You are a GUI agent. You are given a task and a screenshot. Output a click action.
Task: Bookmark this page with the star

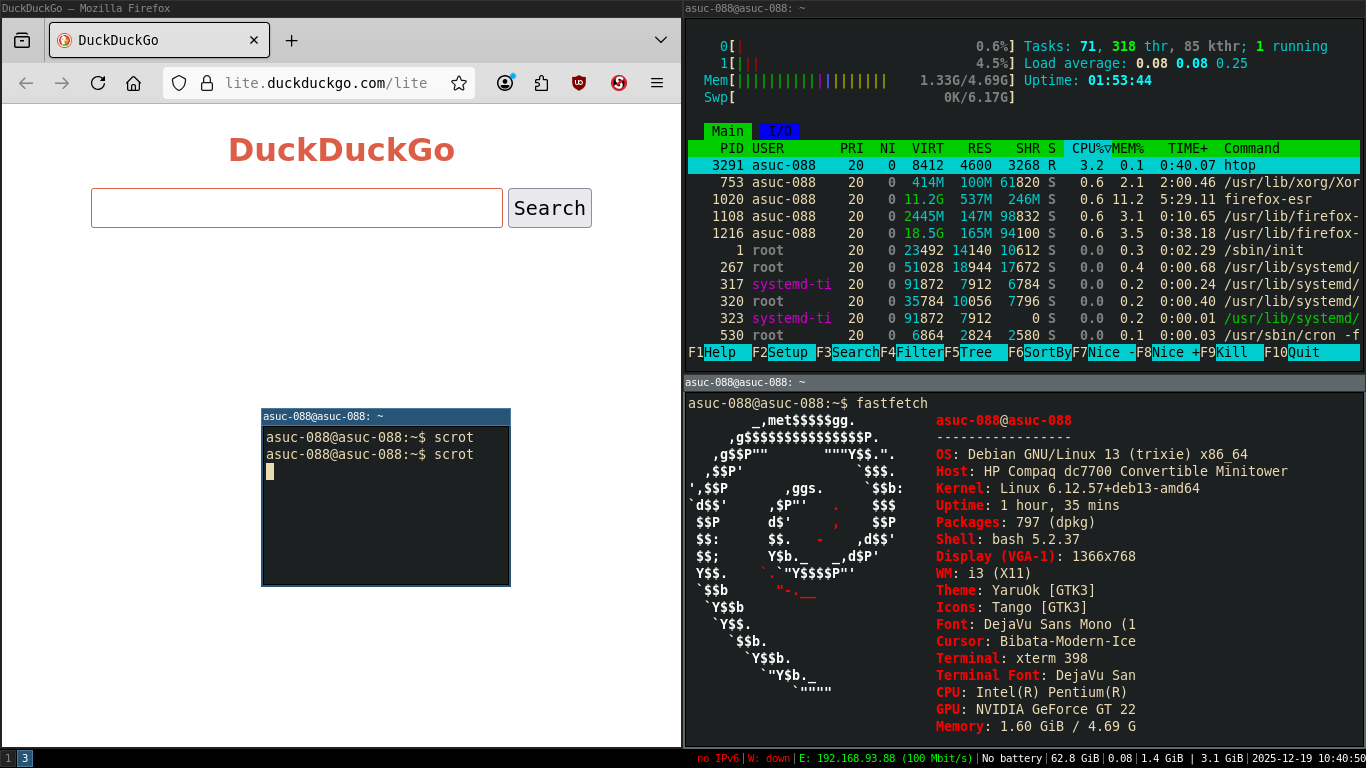(459, 83)
